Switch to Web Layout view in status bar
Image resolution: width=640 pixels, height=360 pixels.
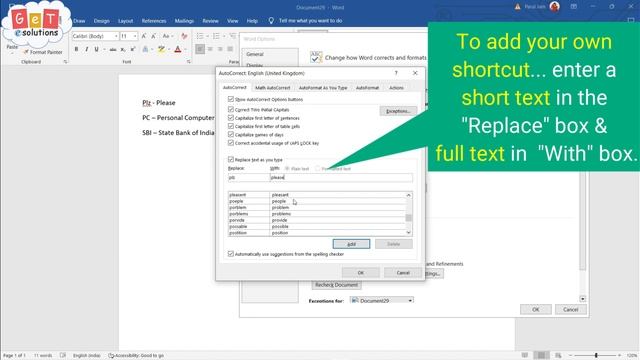tap(558, 356)
